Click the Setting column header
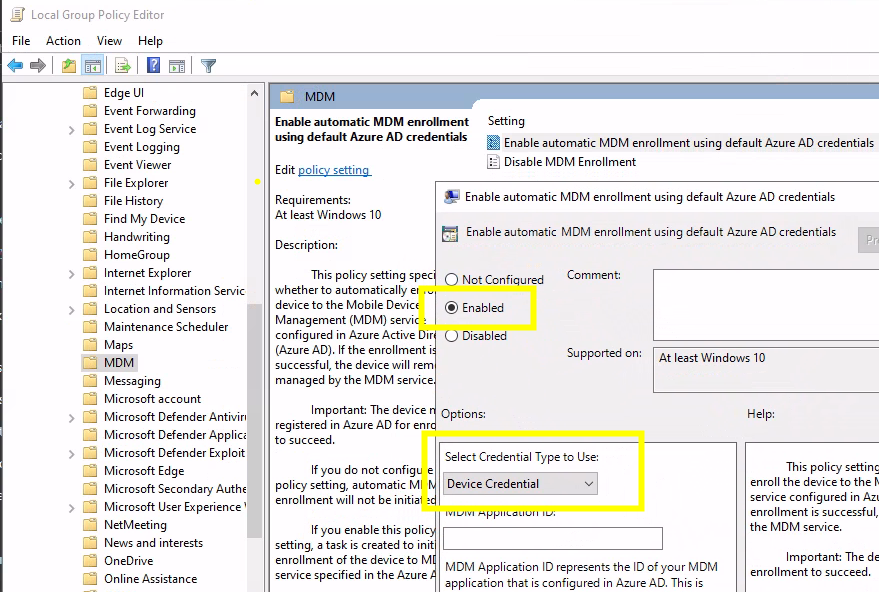Screen dimensions: 879x592 [x=506, y=121]
